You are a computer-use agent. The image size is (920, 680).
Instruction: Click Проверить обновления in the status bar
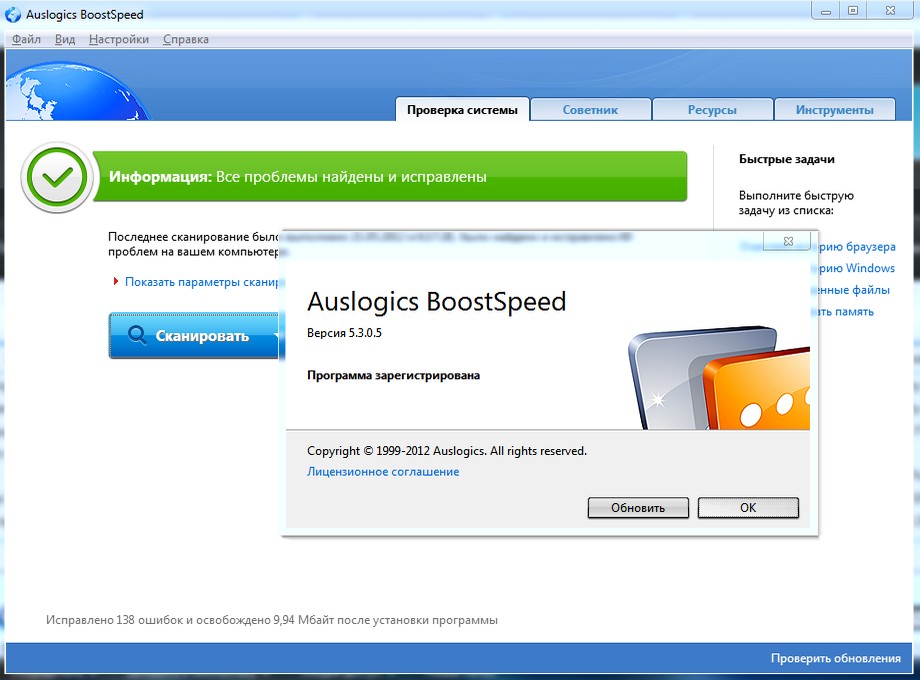pos(836,658)
